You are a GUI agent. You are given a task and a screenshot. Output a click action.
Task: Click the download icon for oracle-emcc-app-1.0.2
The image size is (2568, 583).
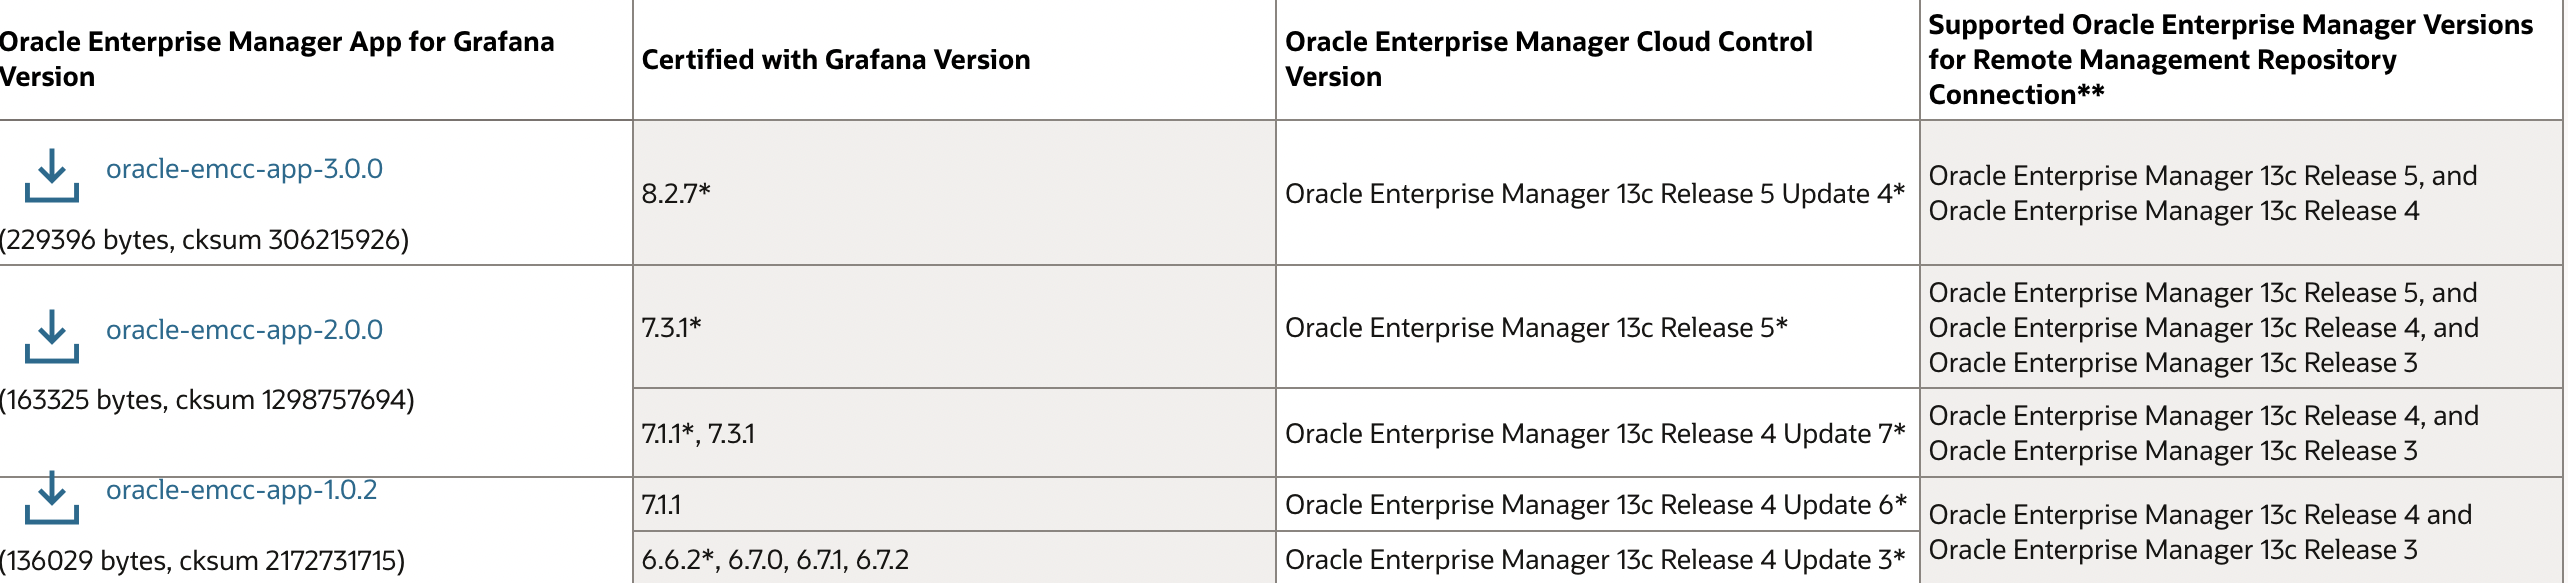(52, 497)
